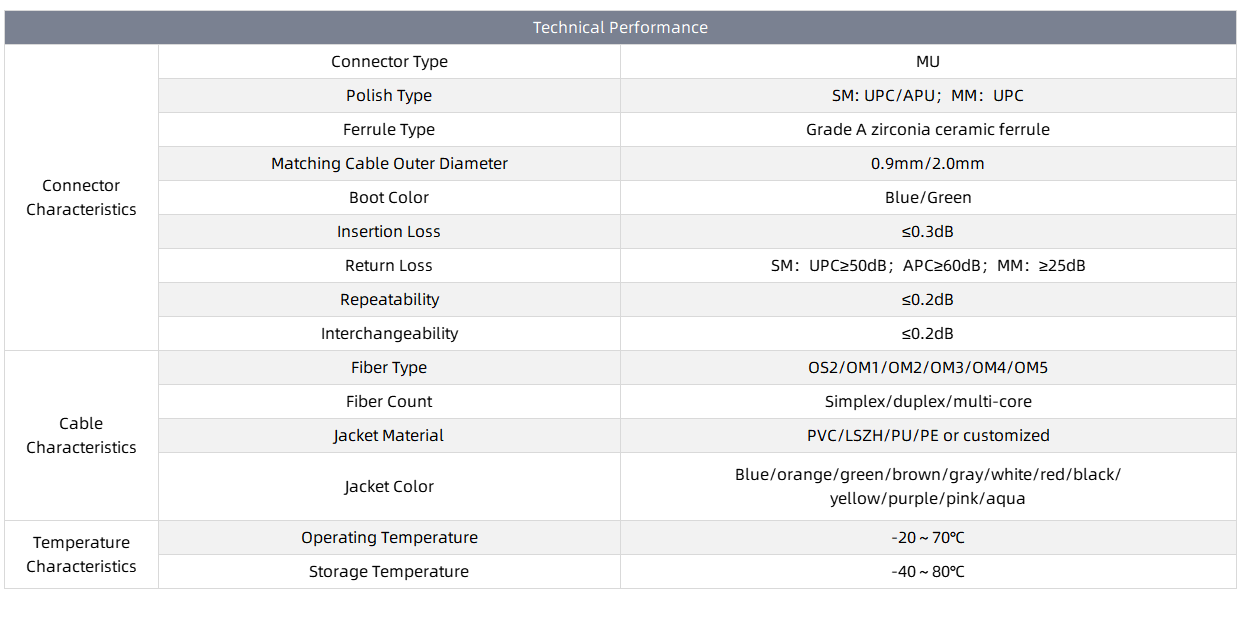Click the Interchangeability label
Image resolution: width=1240 pixels, height=620 pixels.
point(389,334)
